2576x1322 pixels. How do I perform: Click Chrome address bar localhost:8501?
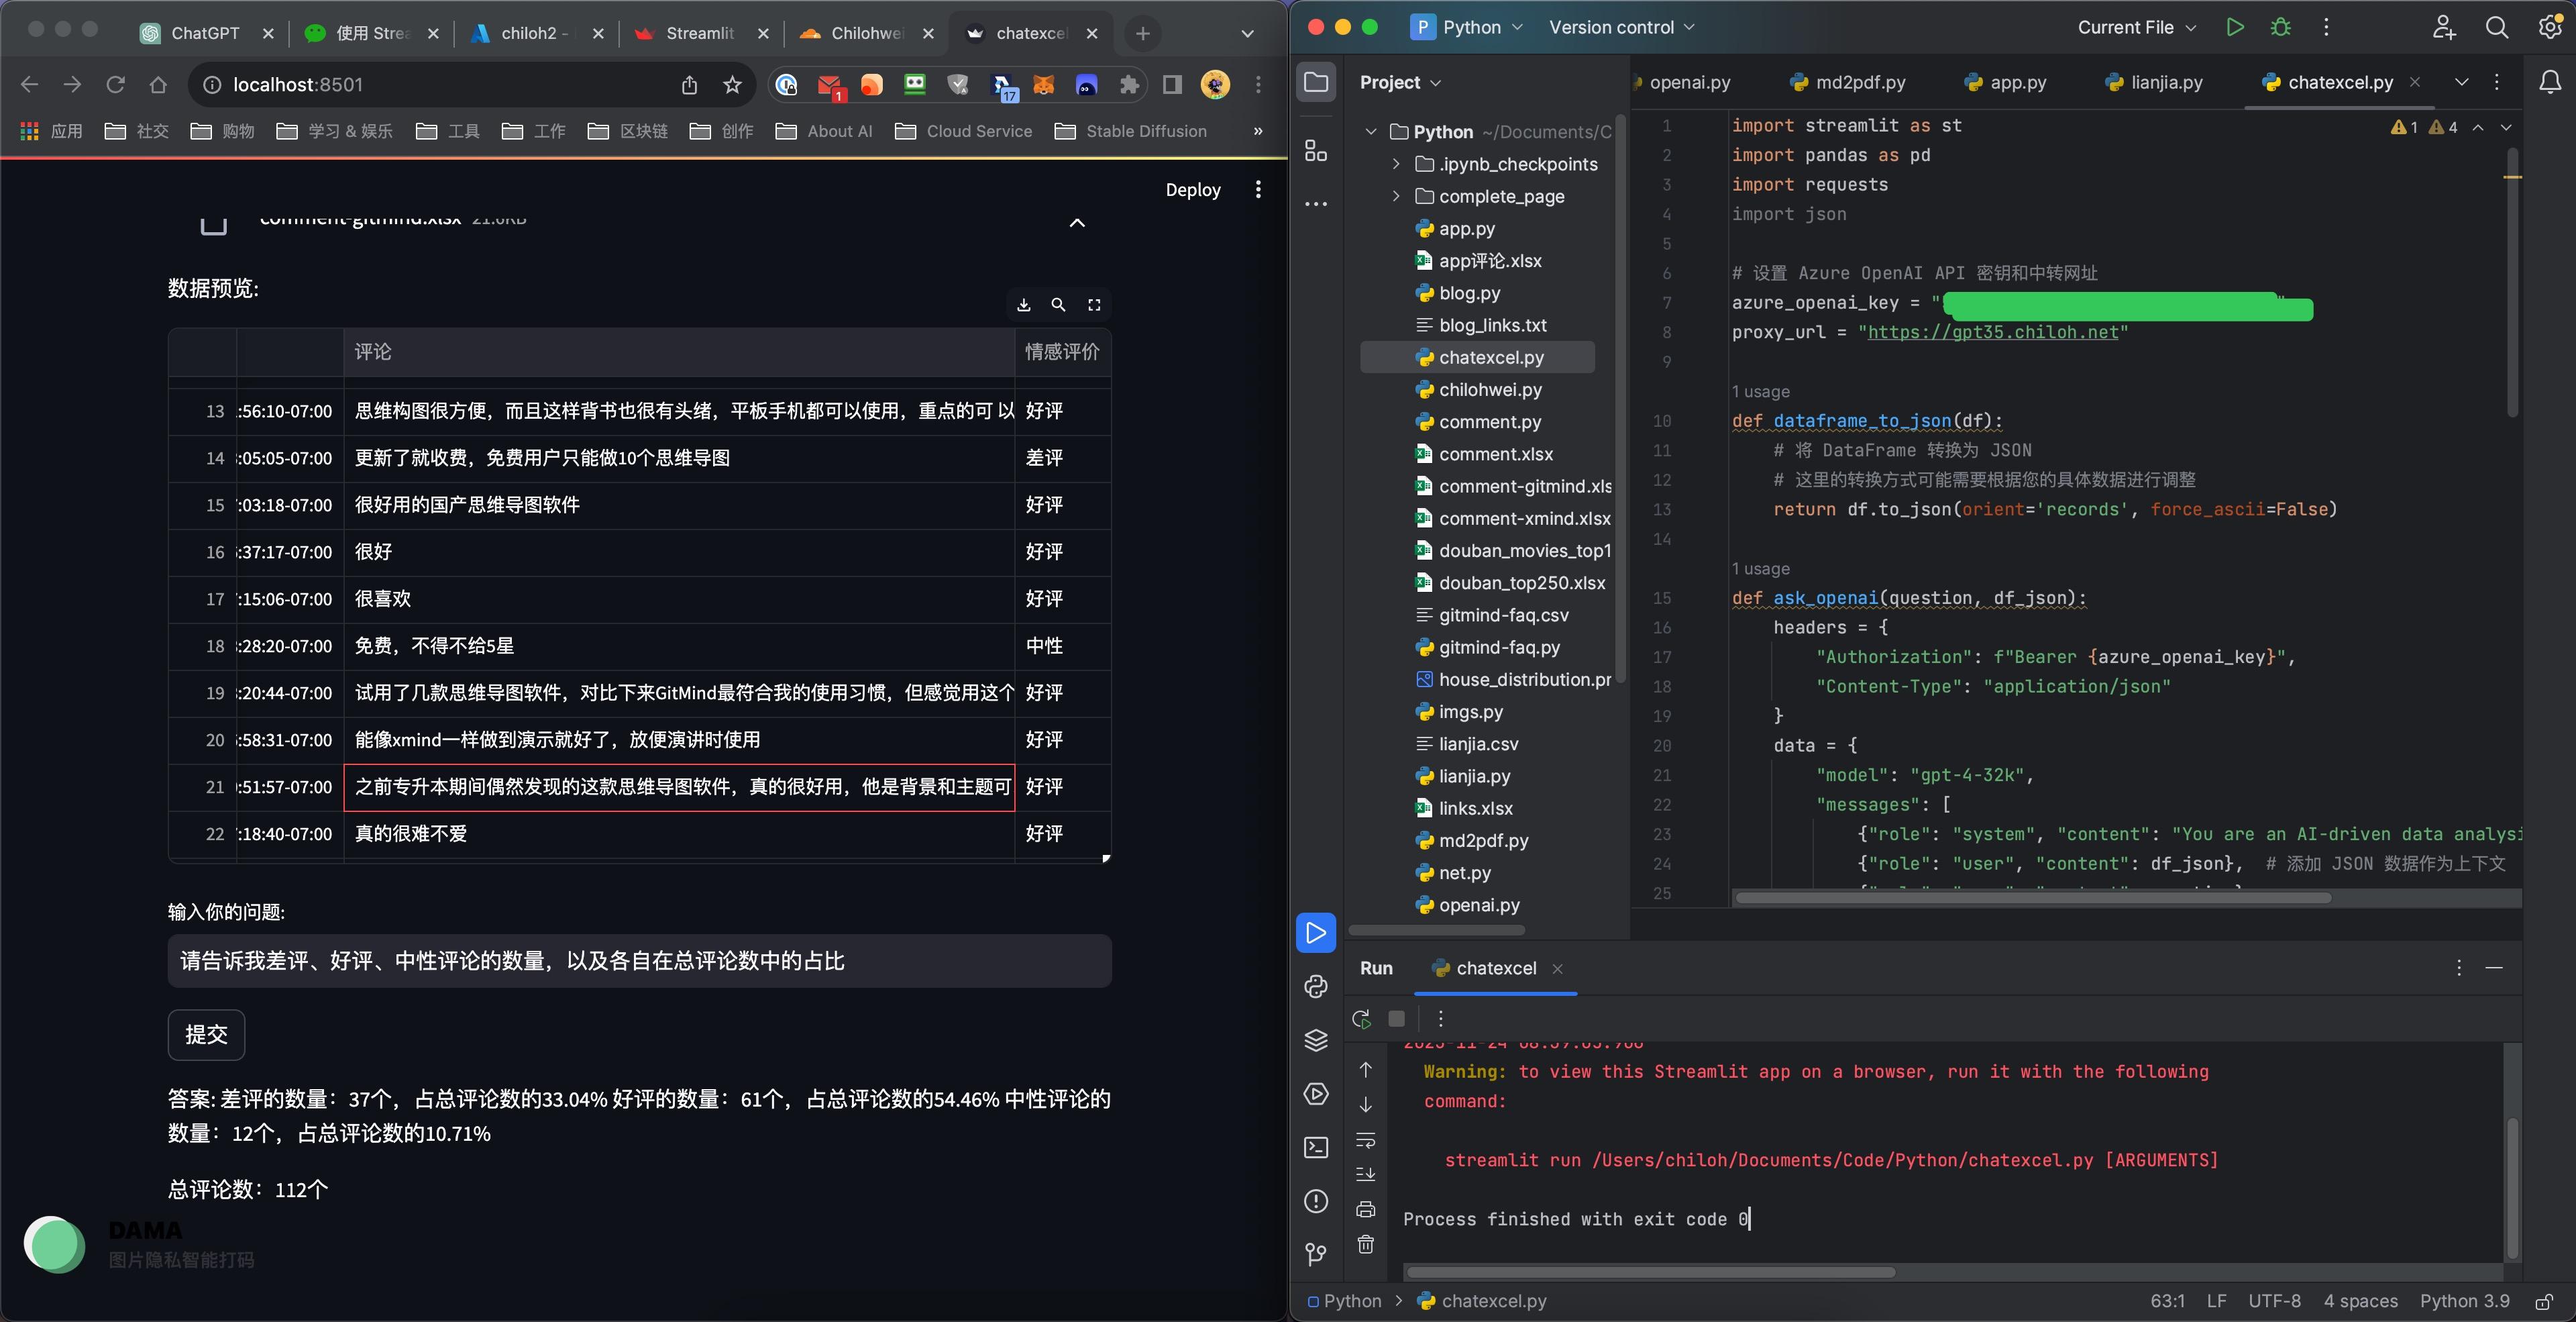[x=298, y=85]
